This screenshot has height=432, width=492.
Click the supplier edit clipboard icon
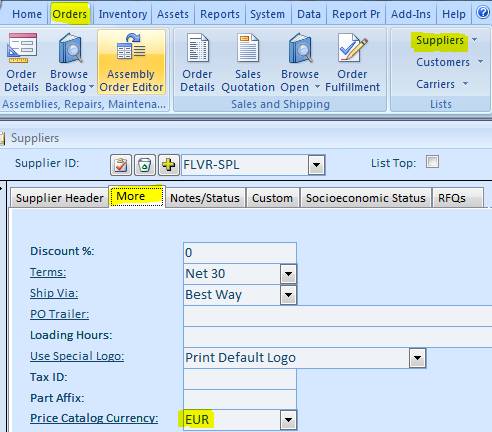pos(121,165)
